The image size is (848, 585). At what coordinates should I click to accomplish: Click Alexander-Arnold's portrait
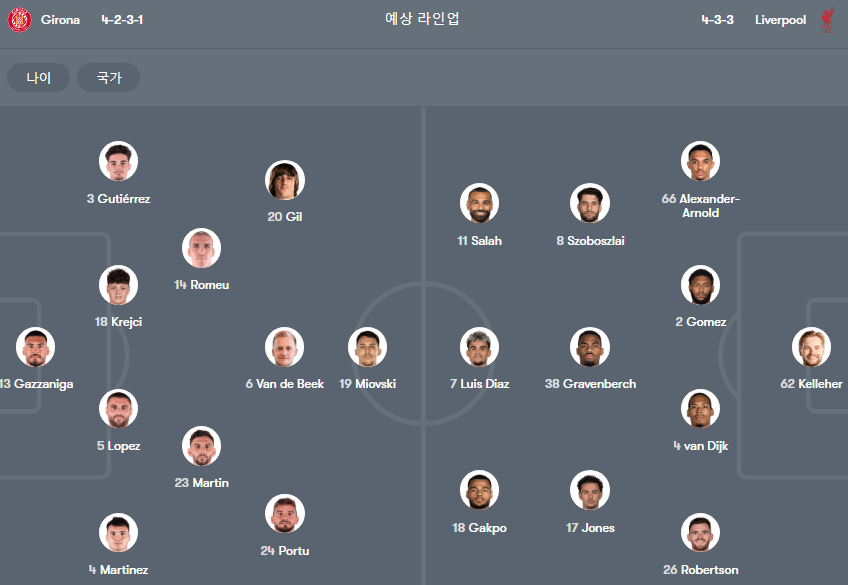tap(700, 161)
